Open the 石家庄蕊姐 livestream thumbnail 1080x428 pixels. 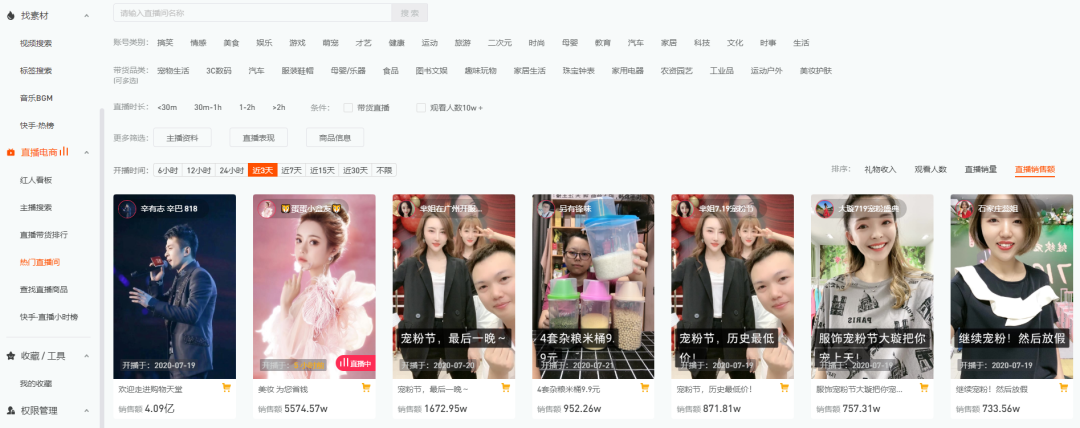pos(1012,286)
